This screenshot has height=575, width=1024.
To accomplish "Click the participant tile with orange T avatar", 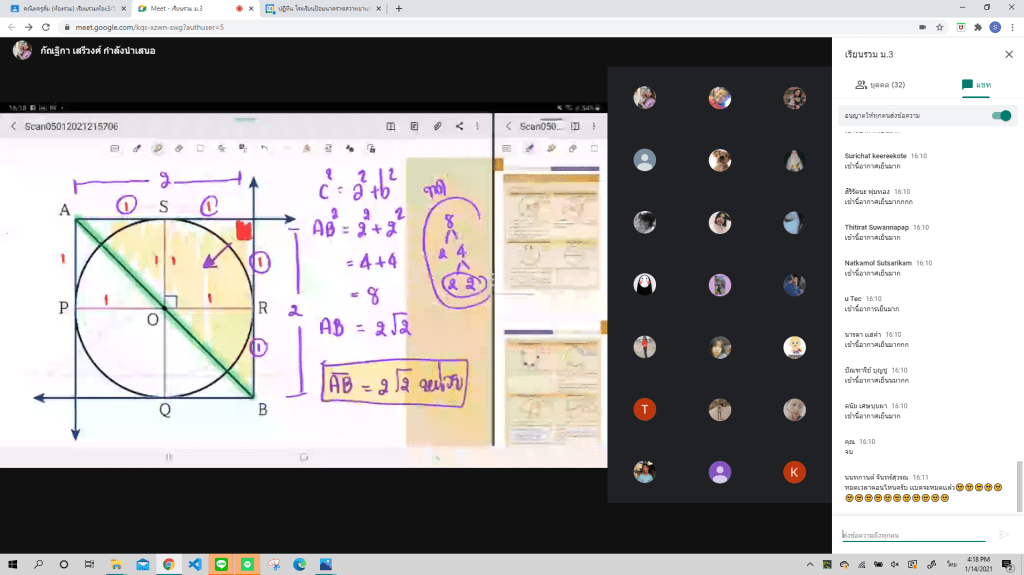I will (645, 409).
